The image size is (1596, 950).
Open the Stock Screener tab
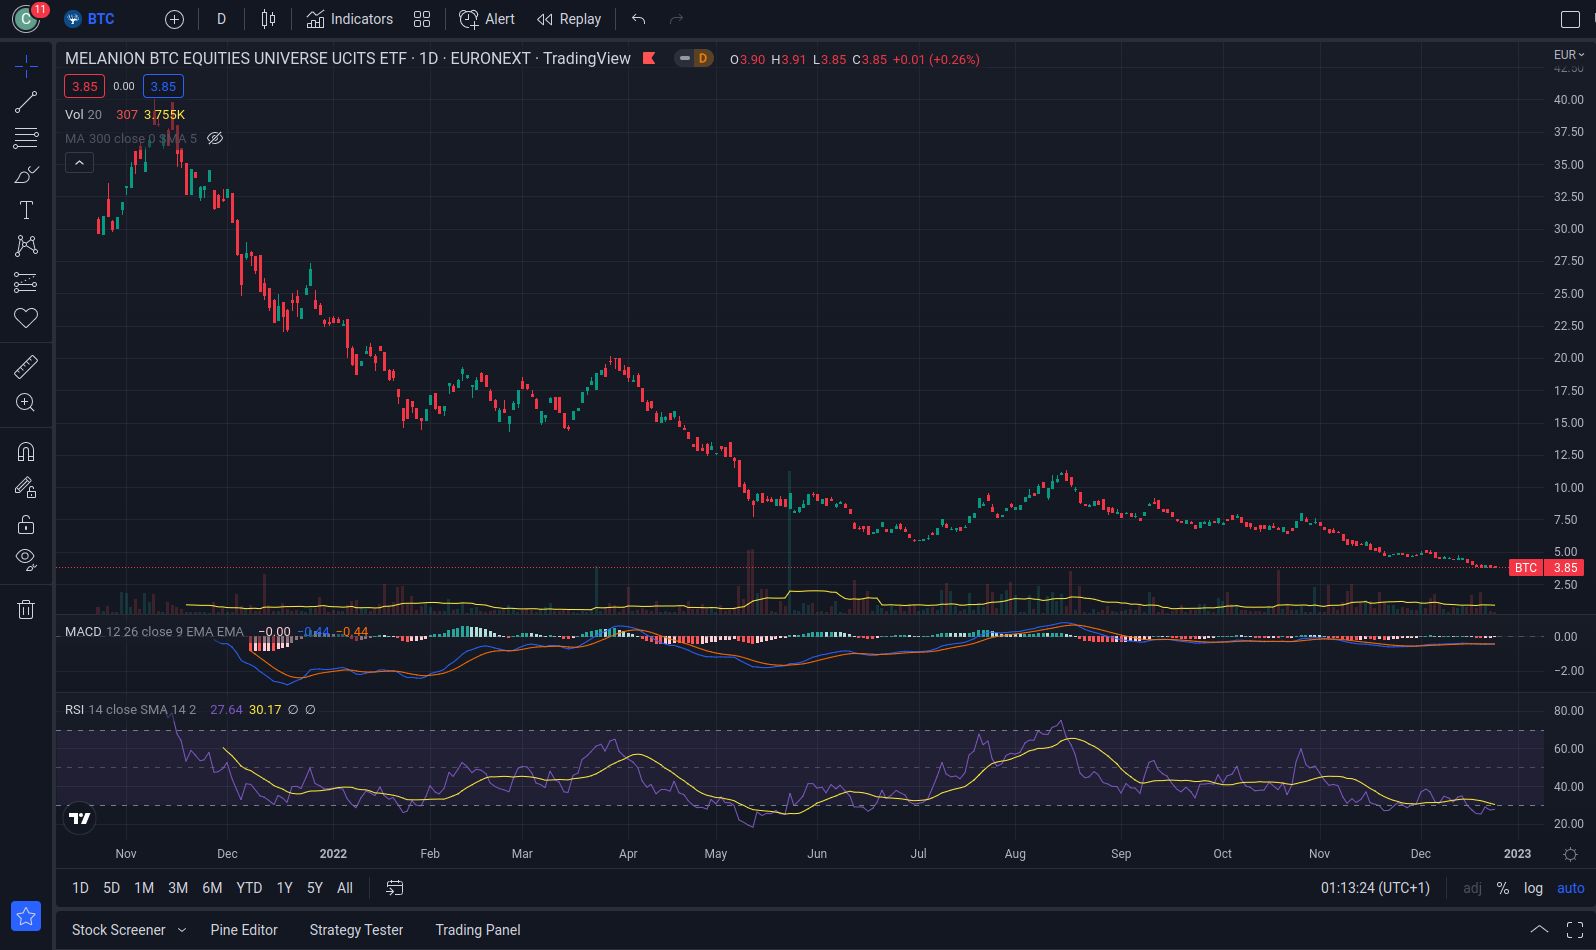pyautogui.click(x=119, y=930)
